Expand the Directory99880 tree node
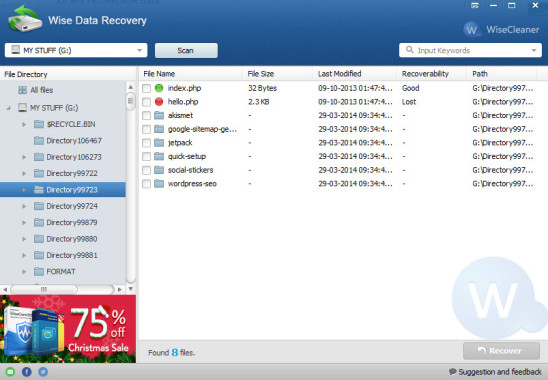 [24, 239]
